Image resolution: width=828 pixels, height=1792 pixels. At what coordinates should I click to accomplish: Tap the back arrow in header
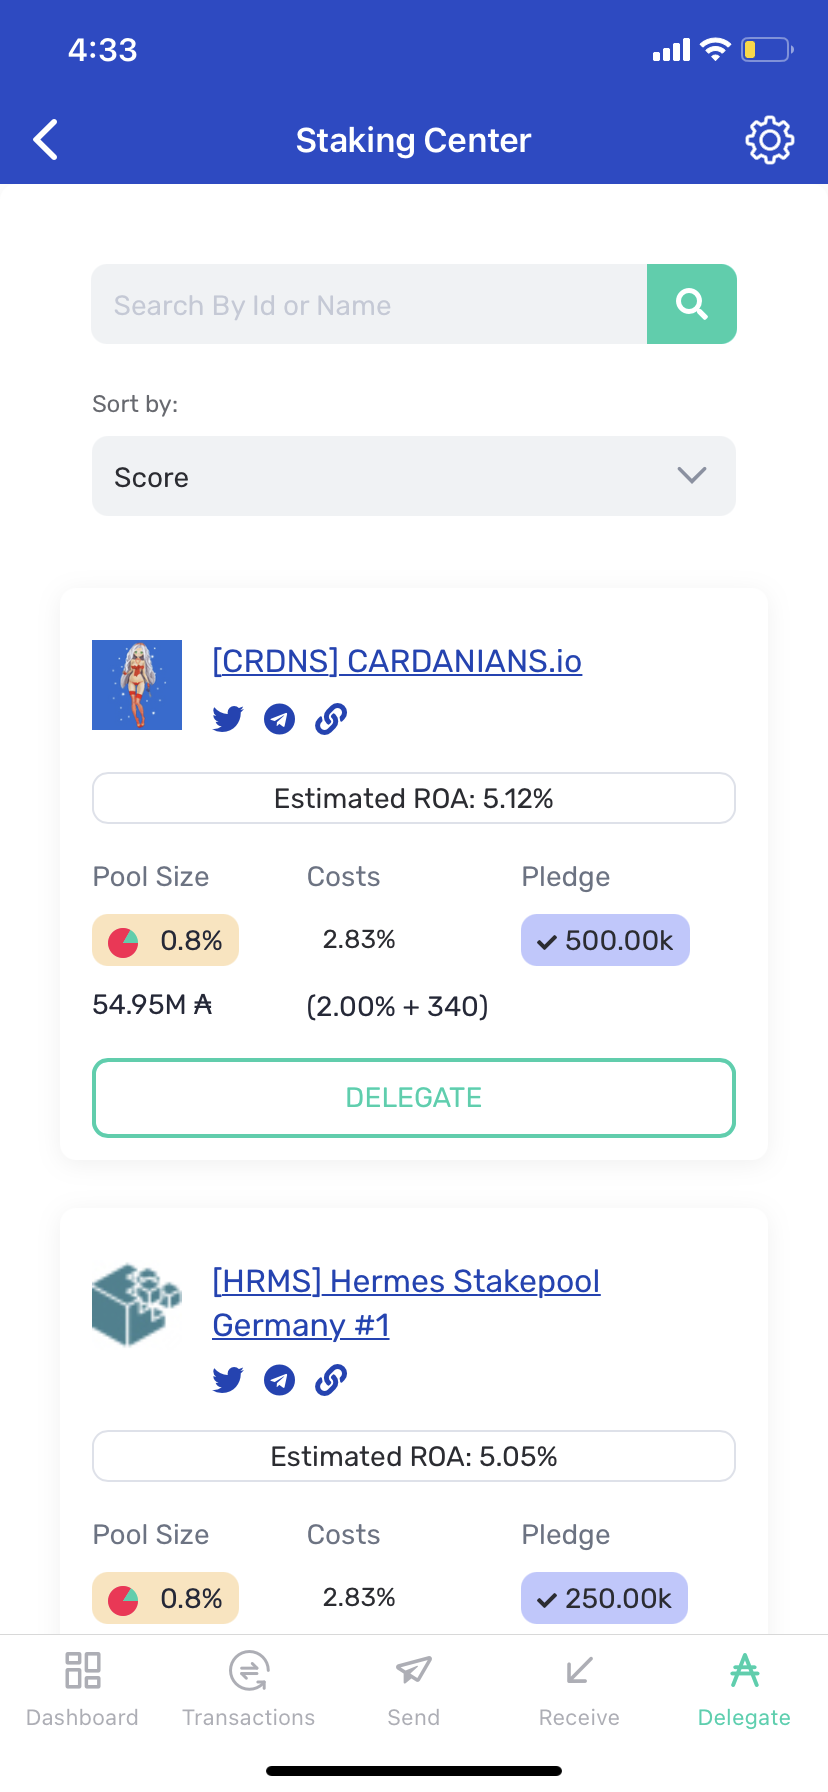pyautogui.click(x=46, y=140)
